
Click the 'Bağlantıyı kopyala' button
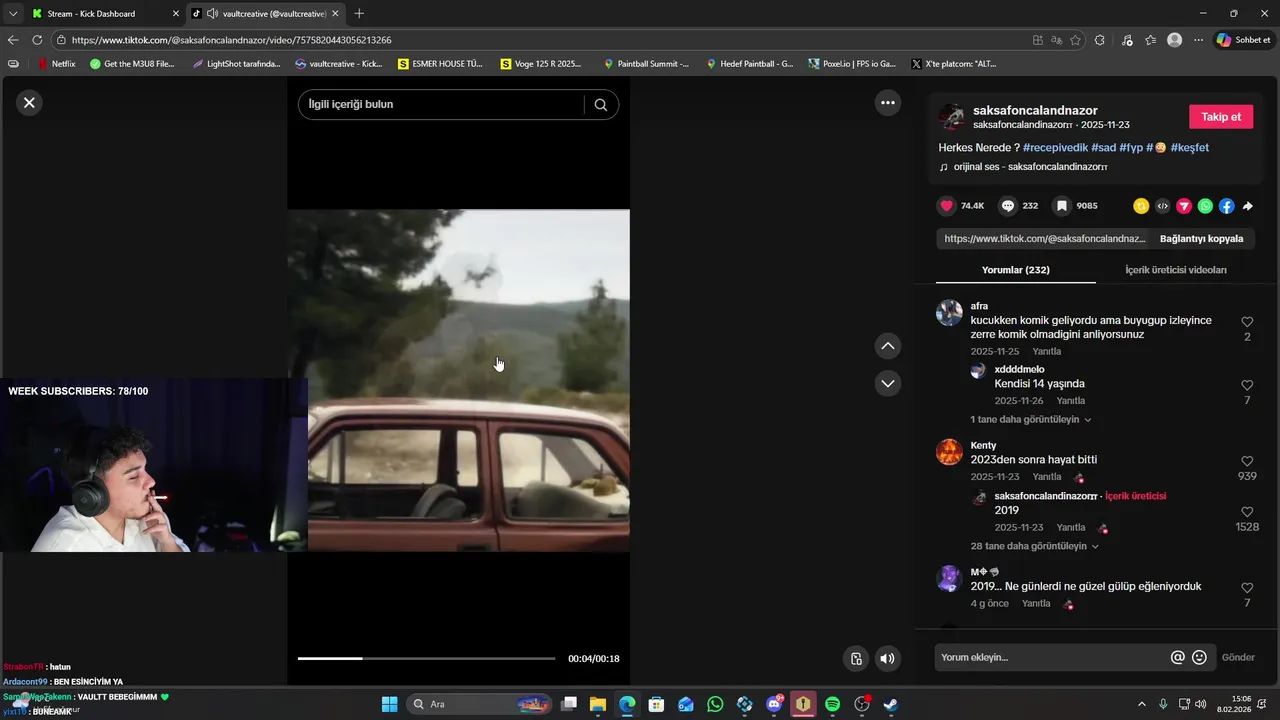click(1201, 239)
